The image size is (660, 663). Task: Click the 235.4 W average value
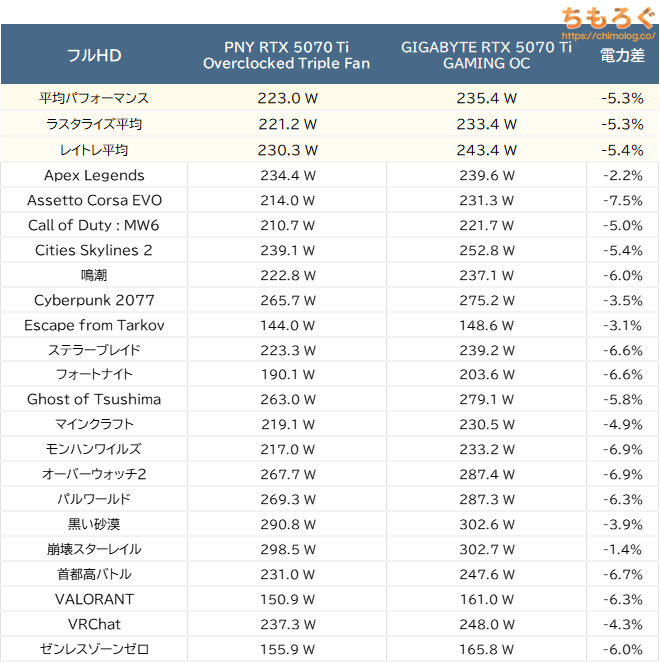pyautogui.click(x=486, y=98)
